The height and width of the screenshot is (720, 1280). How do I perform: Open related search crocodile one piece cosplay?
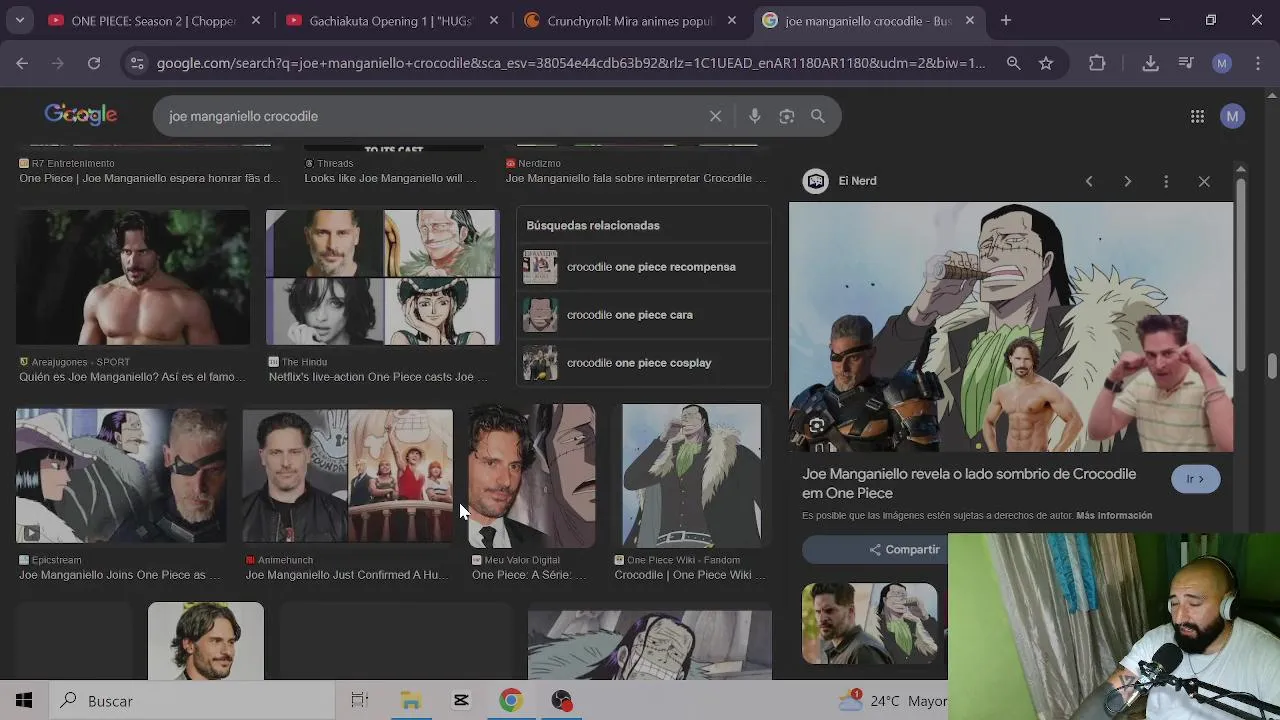click(644, 363)
